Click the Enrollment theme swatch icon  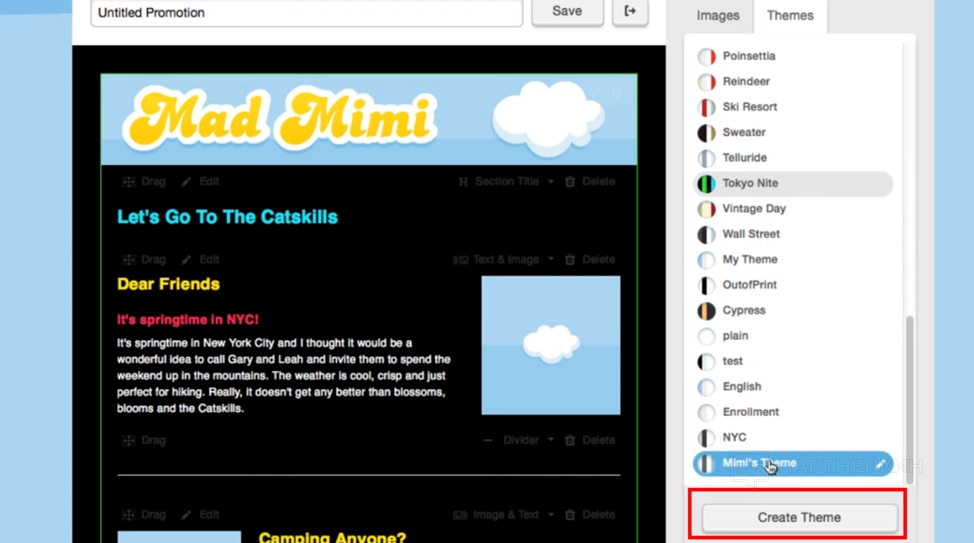(706, 413)
